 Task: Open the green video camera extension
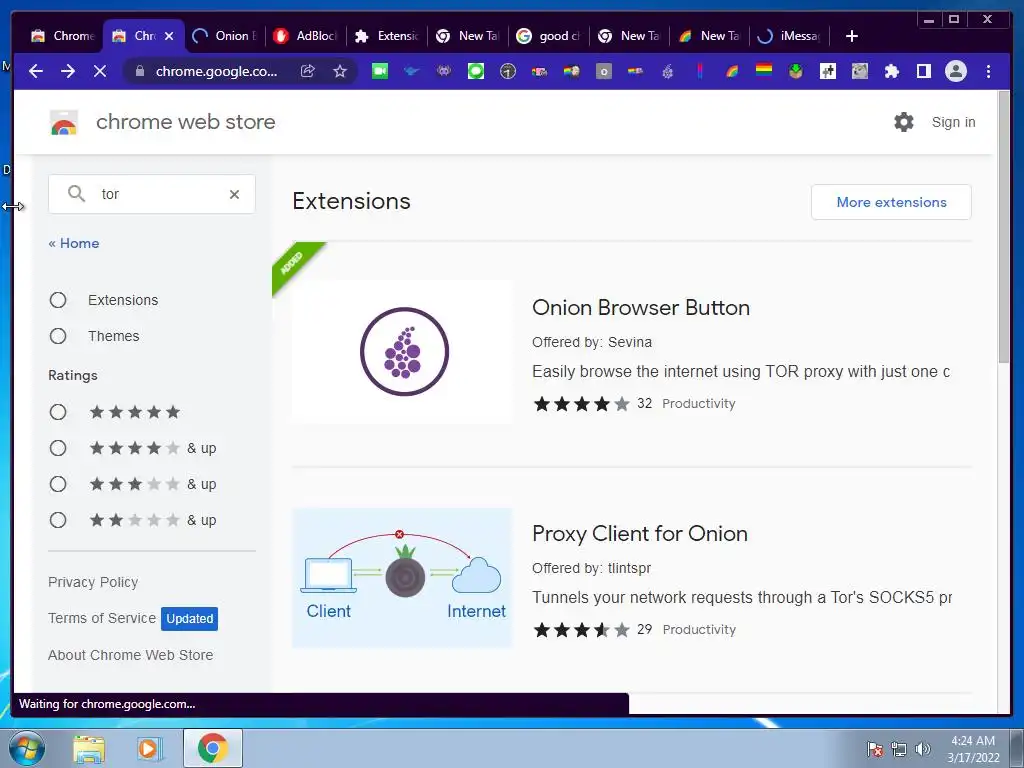point(379,71)
